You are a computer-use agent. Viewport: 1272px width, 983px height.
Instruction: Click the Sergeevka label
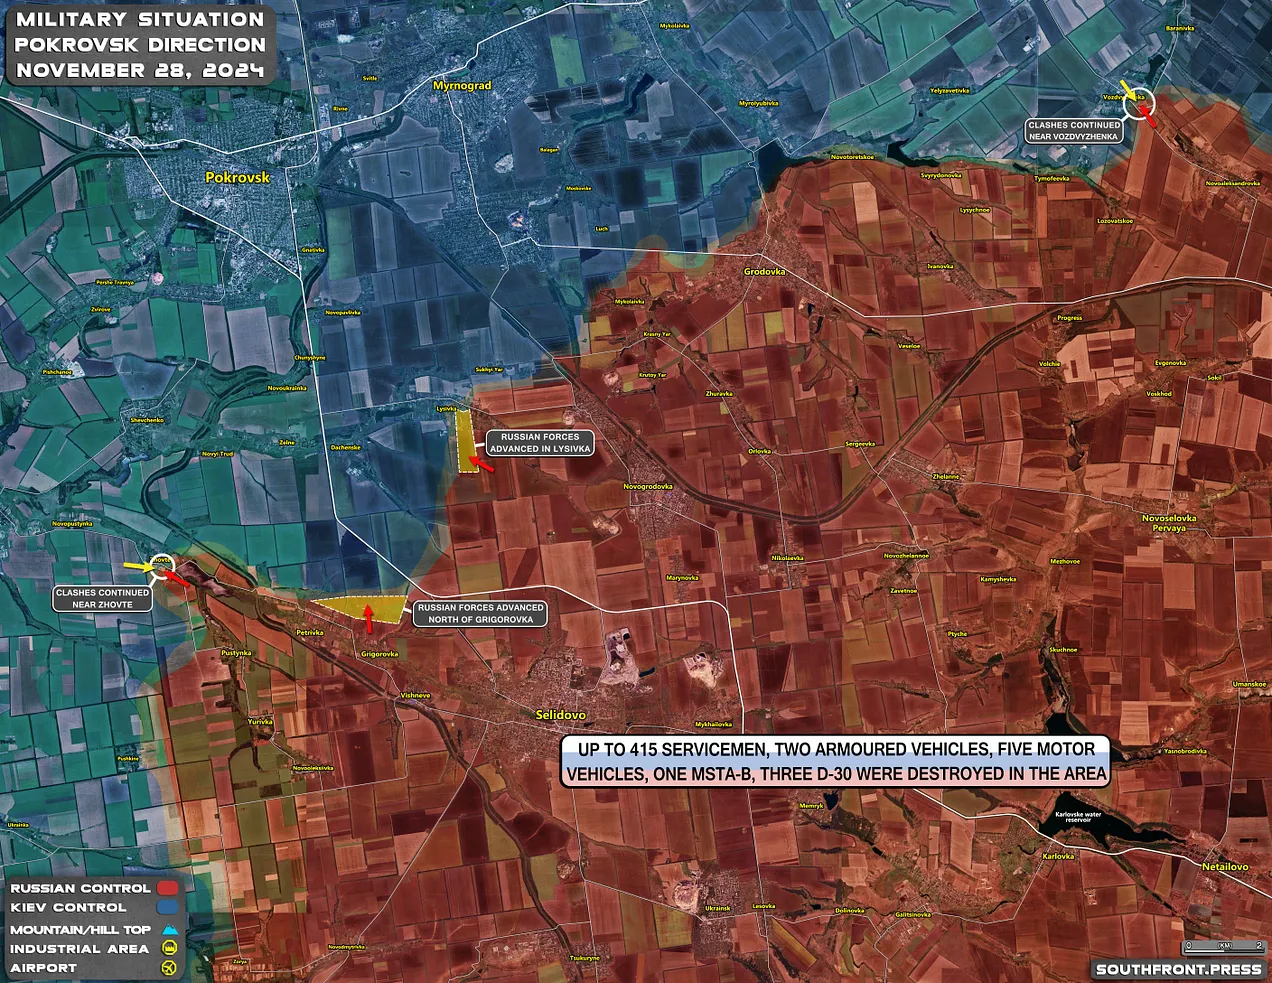click(860, 443)
